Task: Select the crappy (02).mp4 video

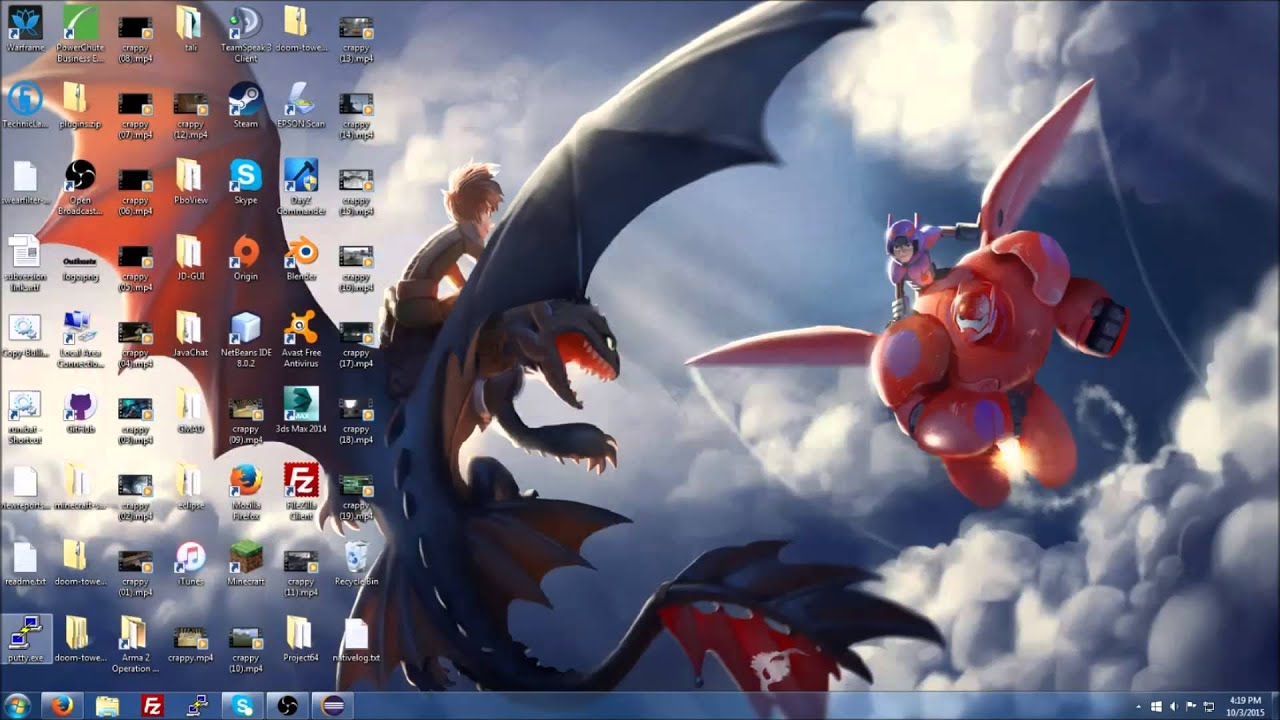Action: point(135,498)
